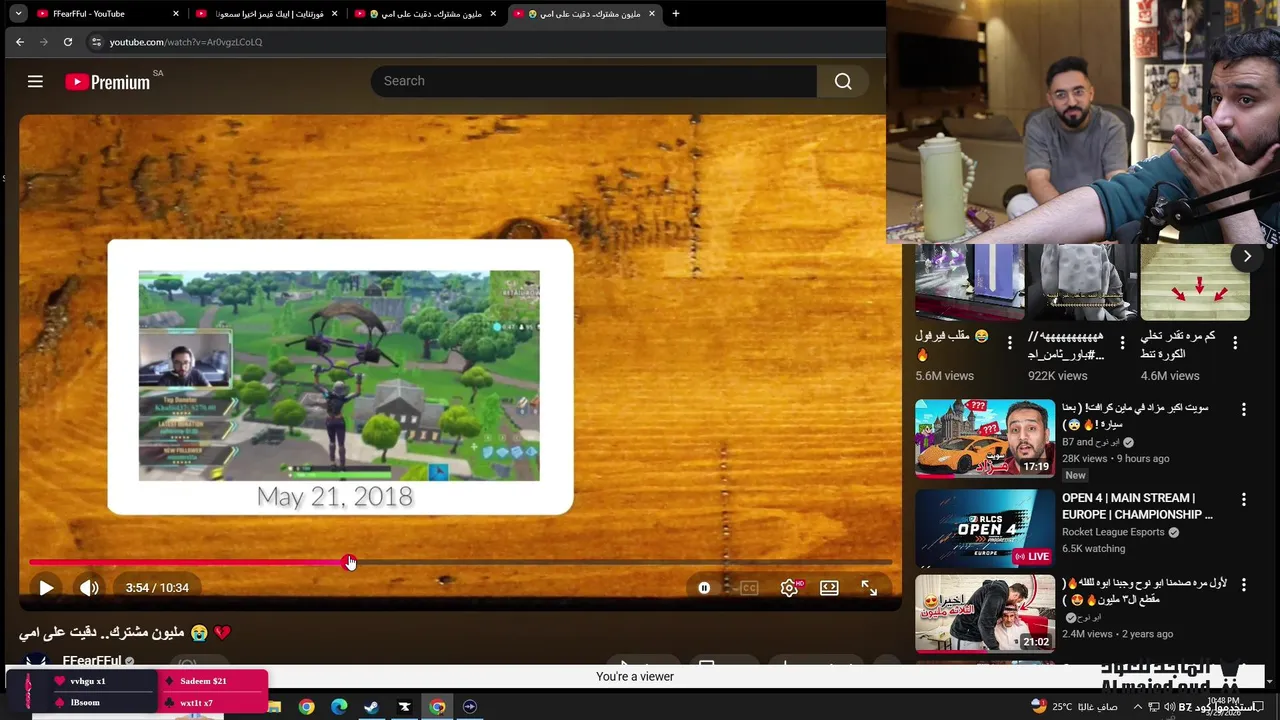
Task: Toggle closed captions CC button
Action: click(749, 588)
